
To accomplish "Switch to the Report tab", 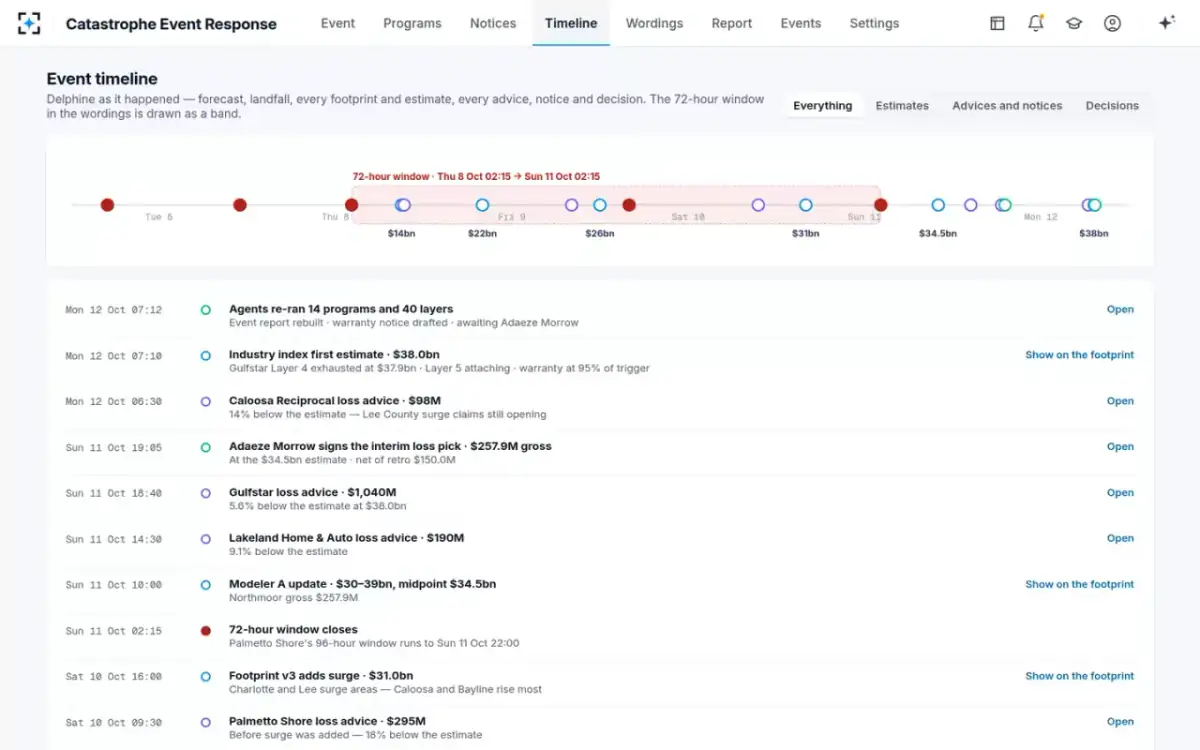I will click(732, 23).
